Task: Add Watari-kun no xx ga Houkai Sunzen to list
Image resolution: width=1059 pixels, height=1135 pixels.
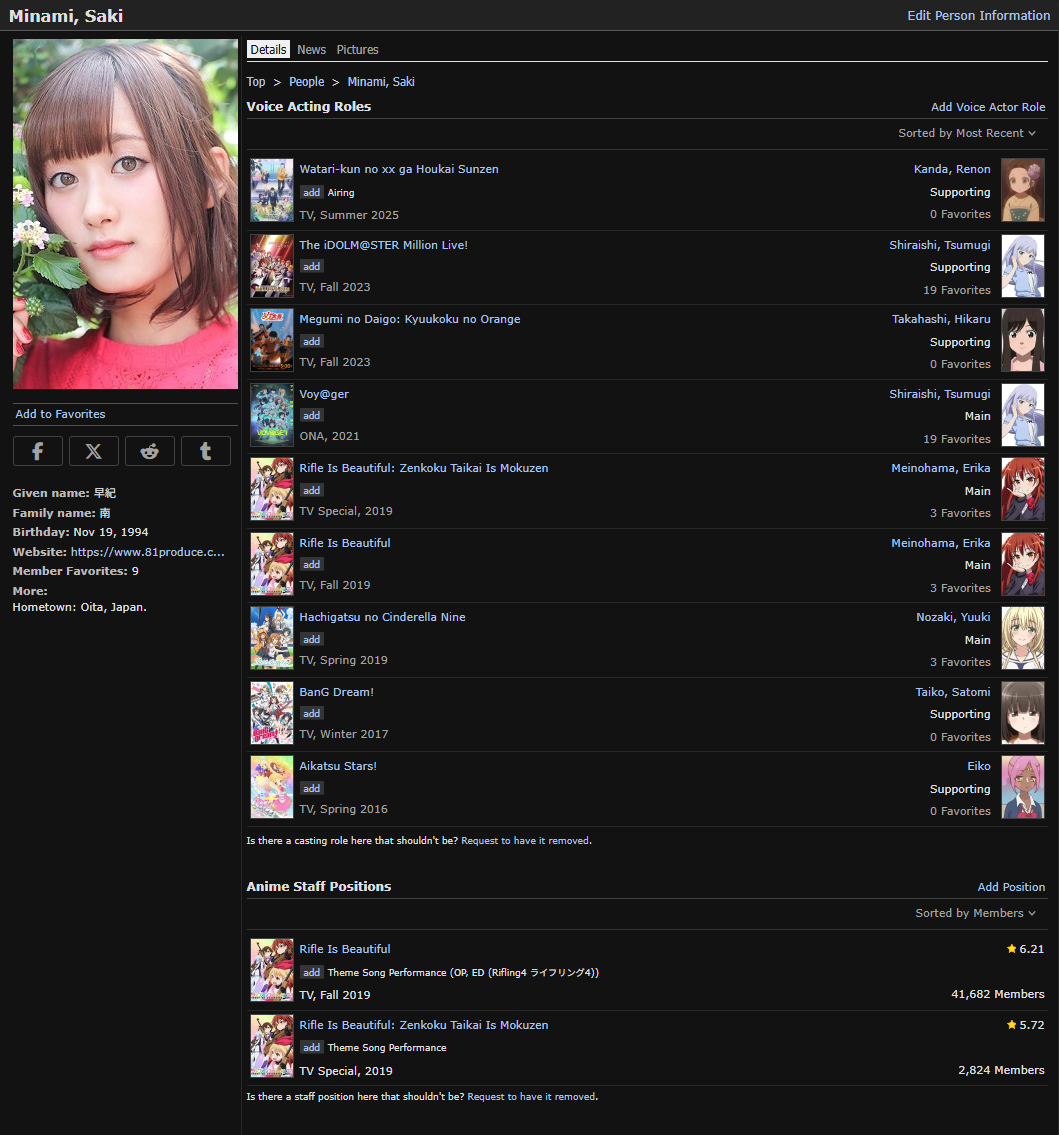Action: pyautogui.click(x=311, y=193)
